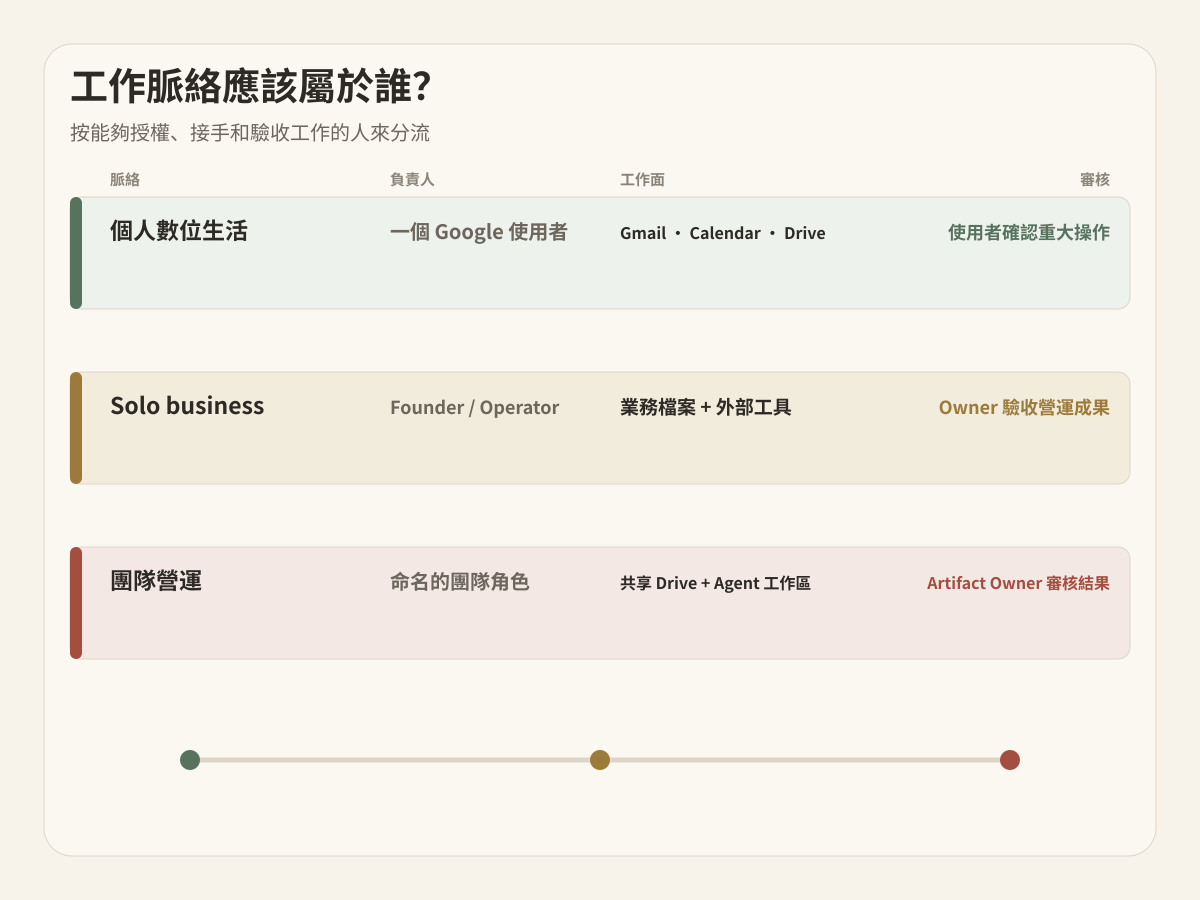The width and height of the screenshot is (1200, 900).
Task: Click the 脈絡 column header
Action: point(125,180)
